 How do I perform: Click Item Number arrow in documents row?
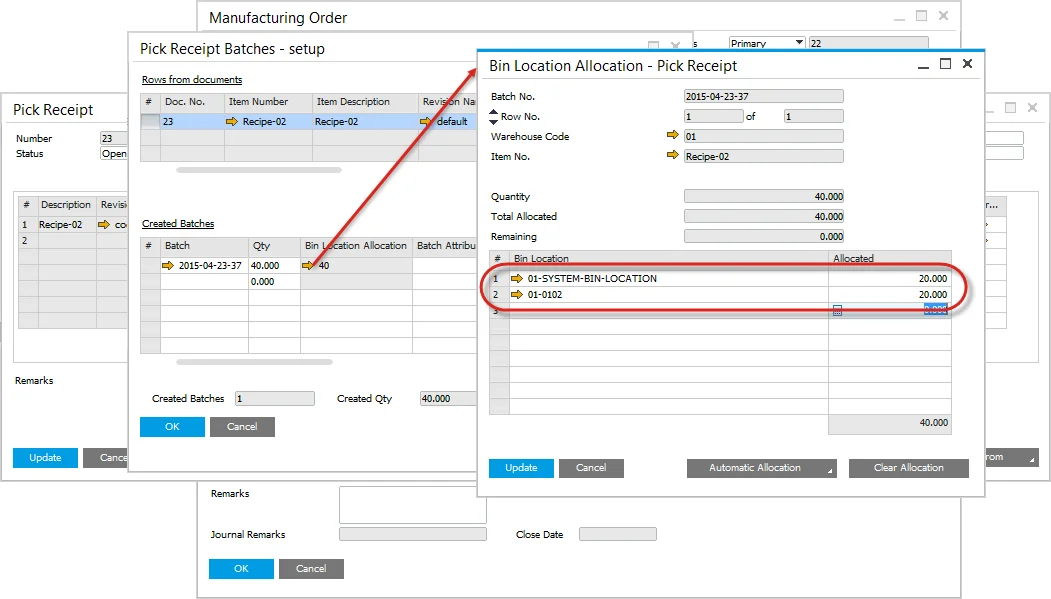point(233,121)
